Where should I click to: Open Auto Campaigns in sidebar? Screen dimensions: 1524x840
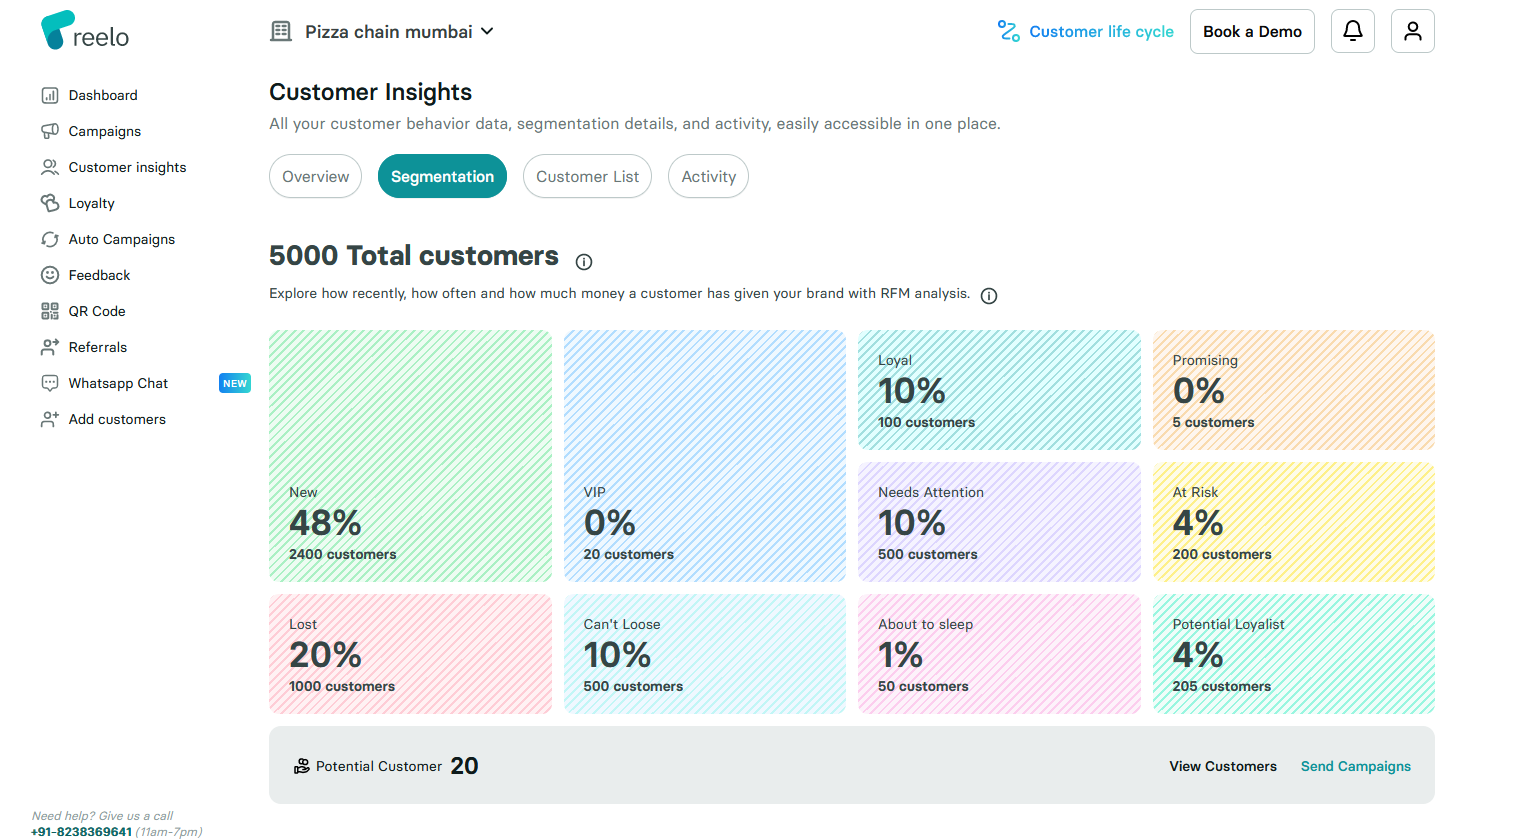pos(121,239)
